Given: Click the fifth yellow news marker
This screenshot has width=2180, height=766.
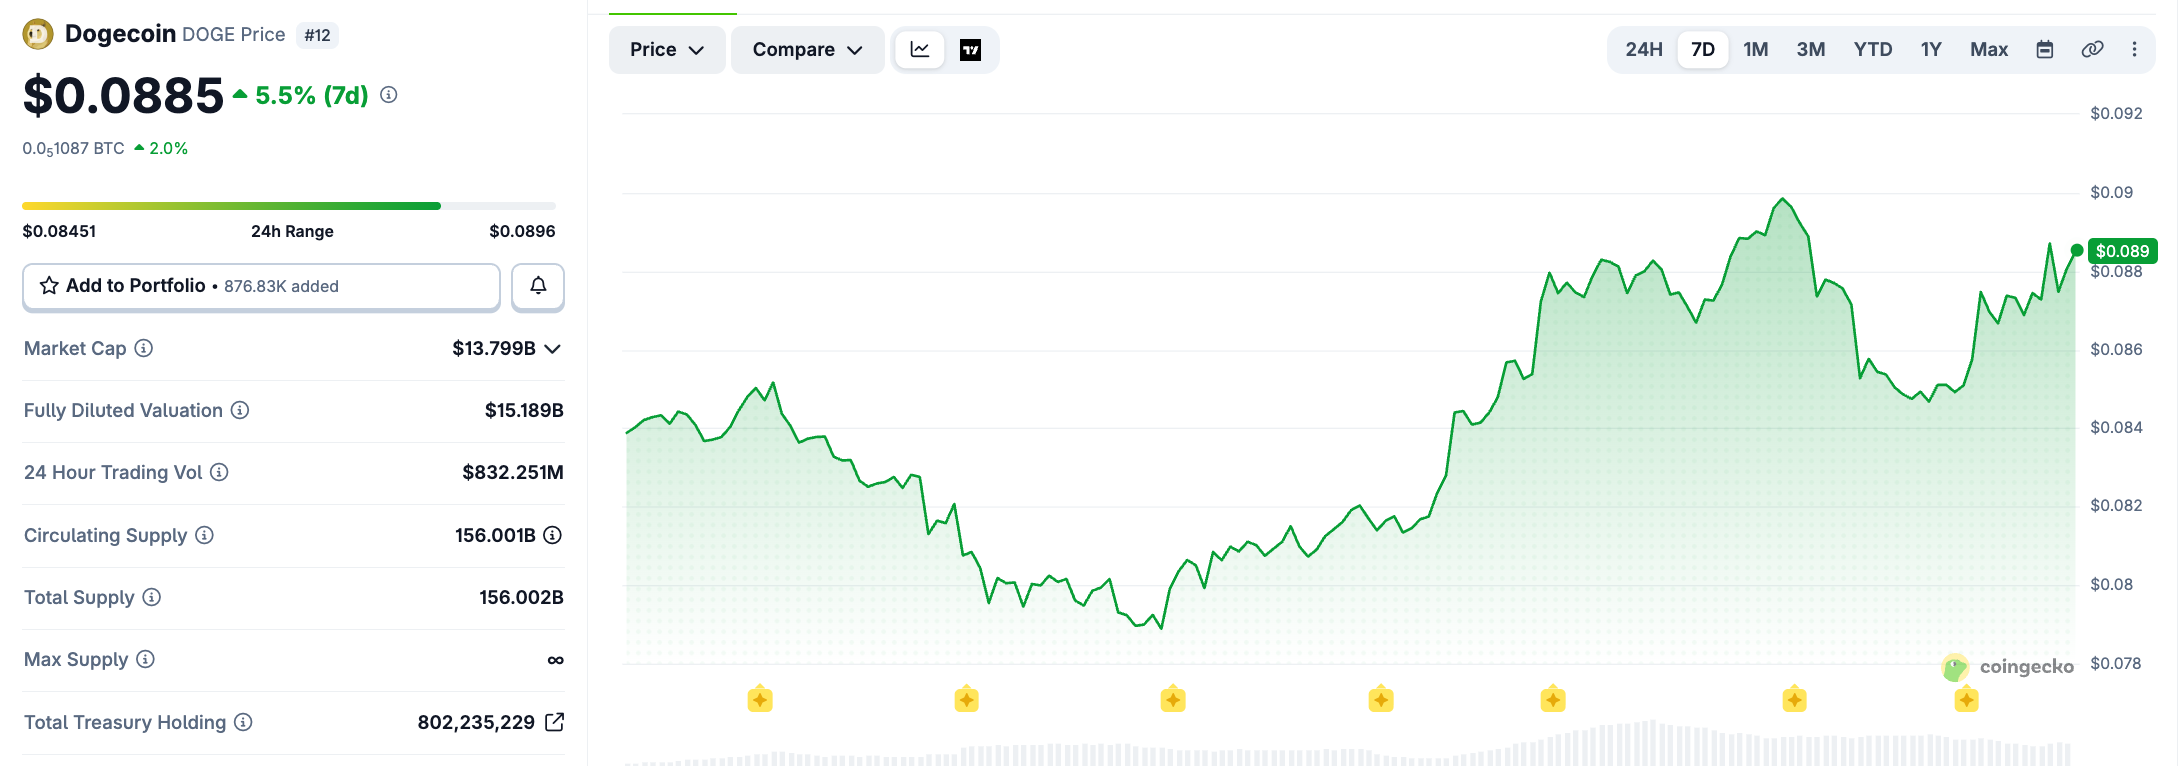Looking at the screenshot, I should click(1553, 699).
